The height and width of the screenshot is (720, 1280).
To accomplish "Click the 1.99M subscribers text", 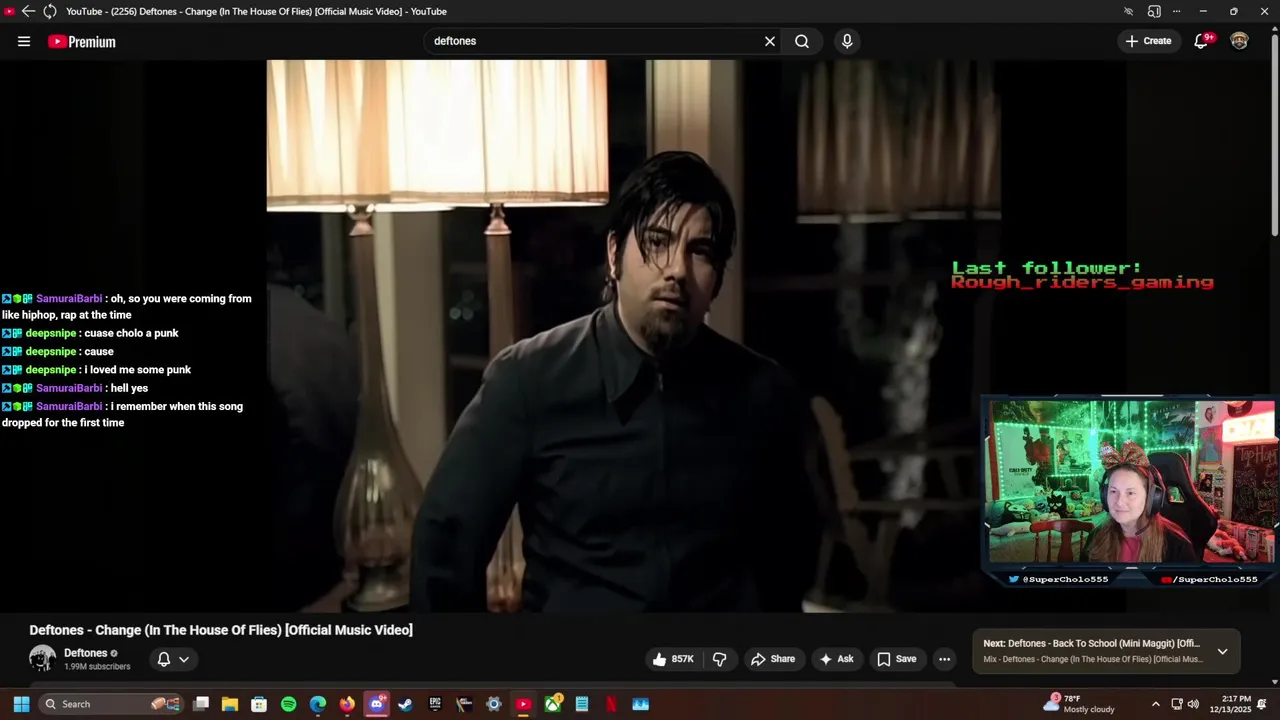I will coord(97,667).
